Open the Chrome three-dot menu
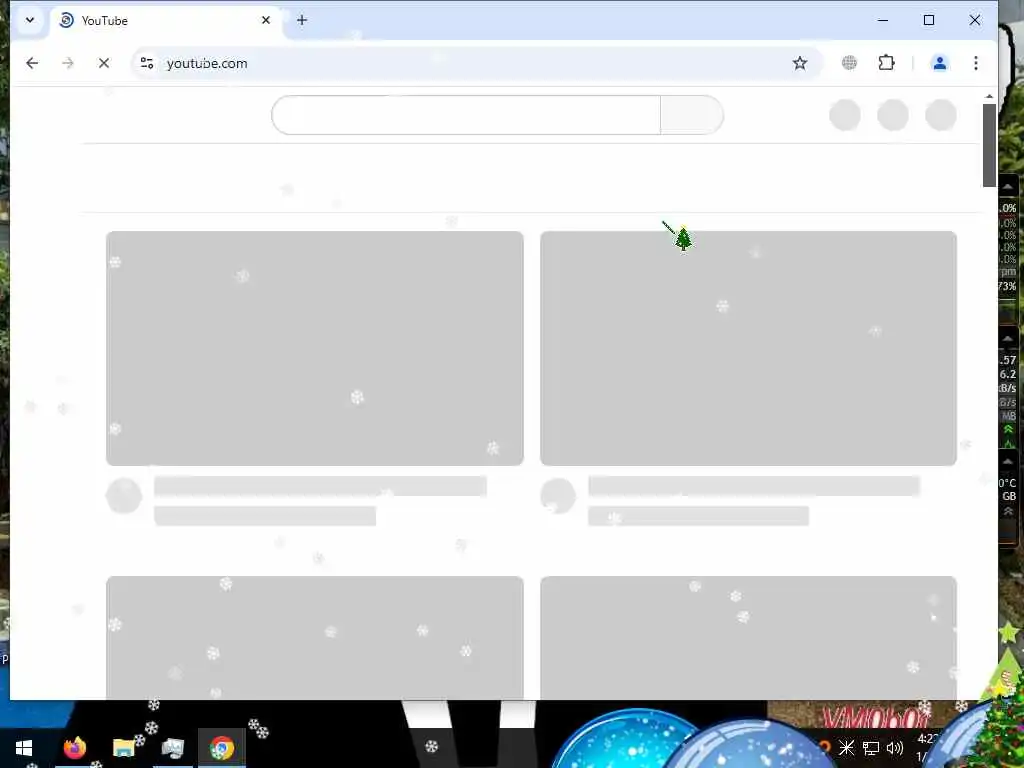 click(976, 63)
